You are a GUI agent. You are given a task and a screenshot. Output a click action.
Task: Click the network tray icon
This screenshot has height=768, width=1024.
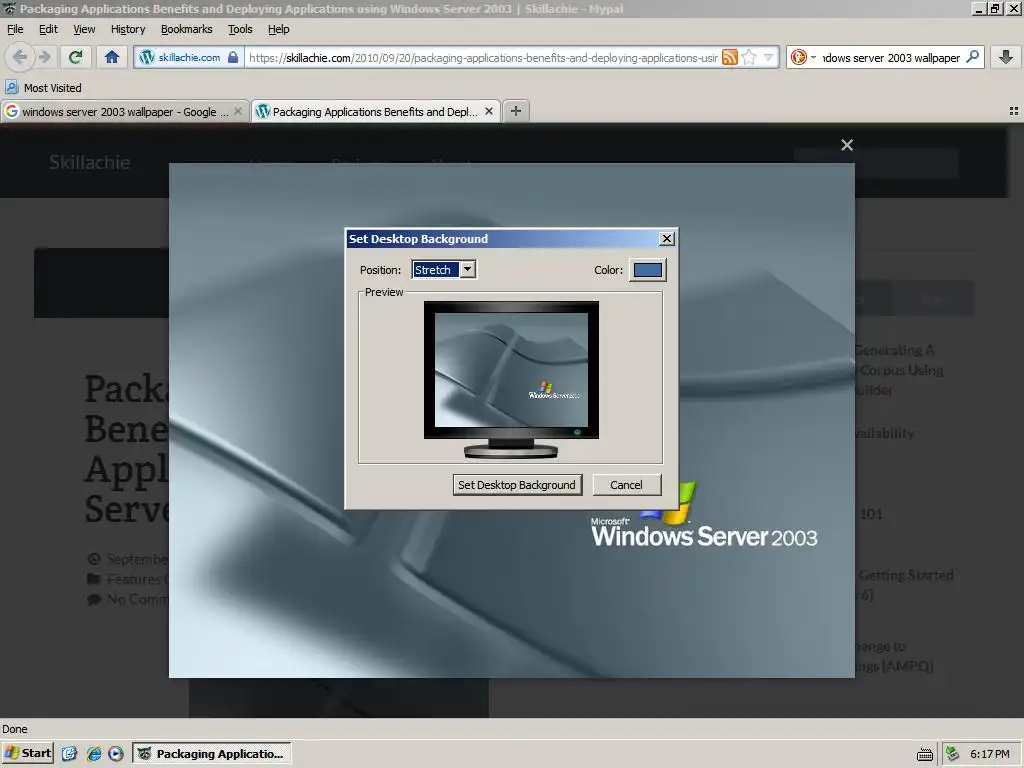tap(953, 754)
